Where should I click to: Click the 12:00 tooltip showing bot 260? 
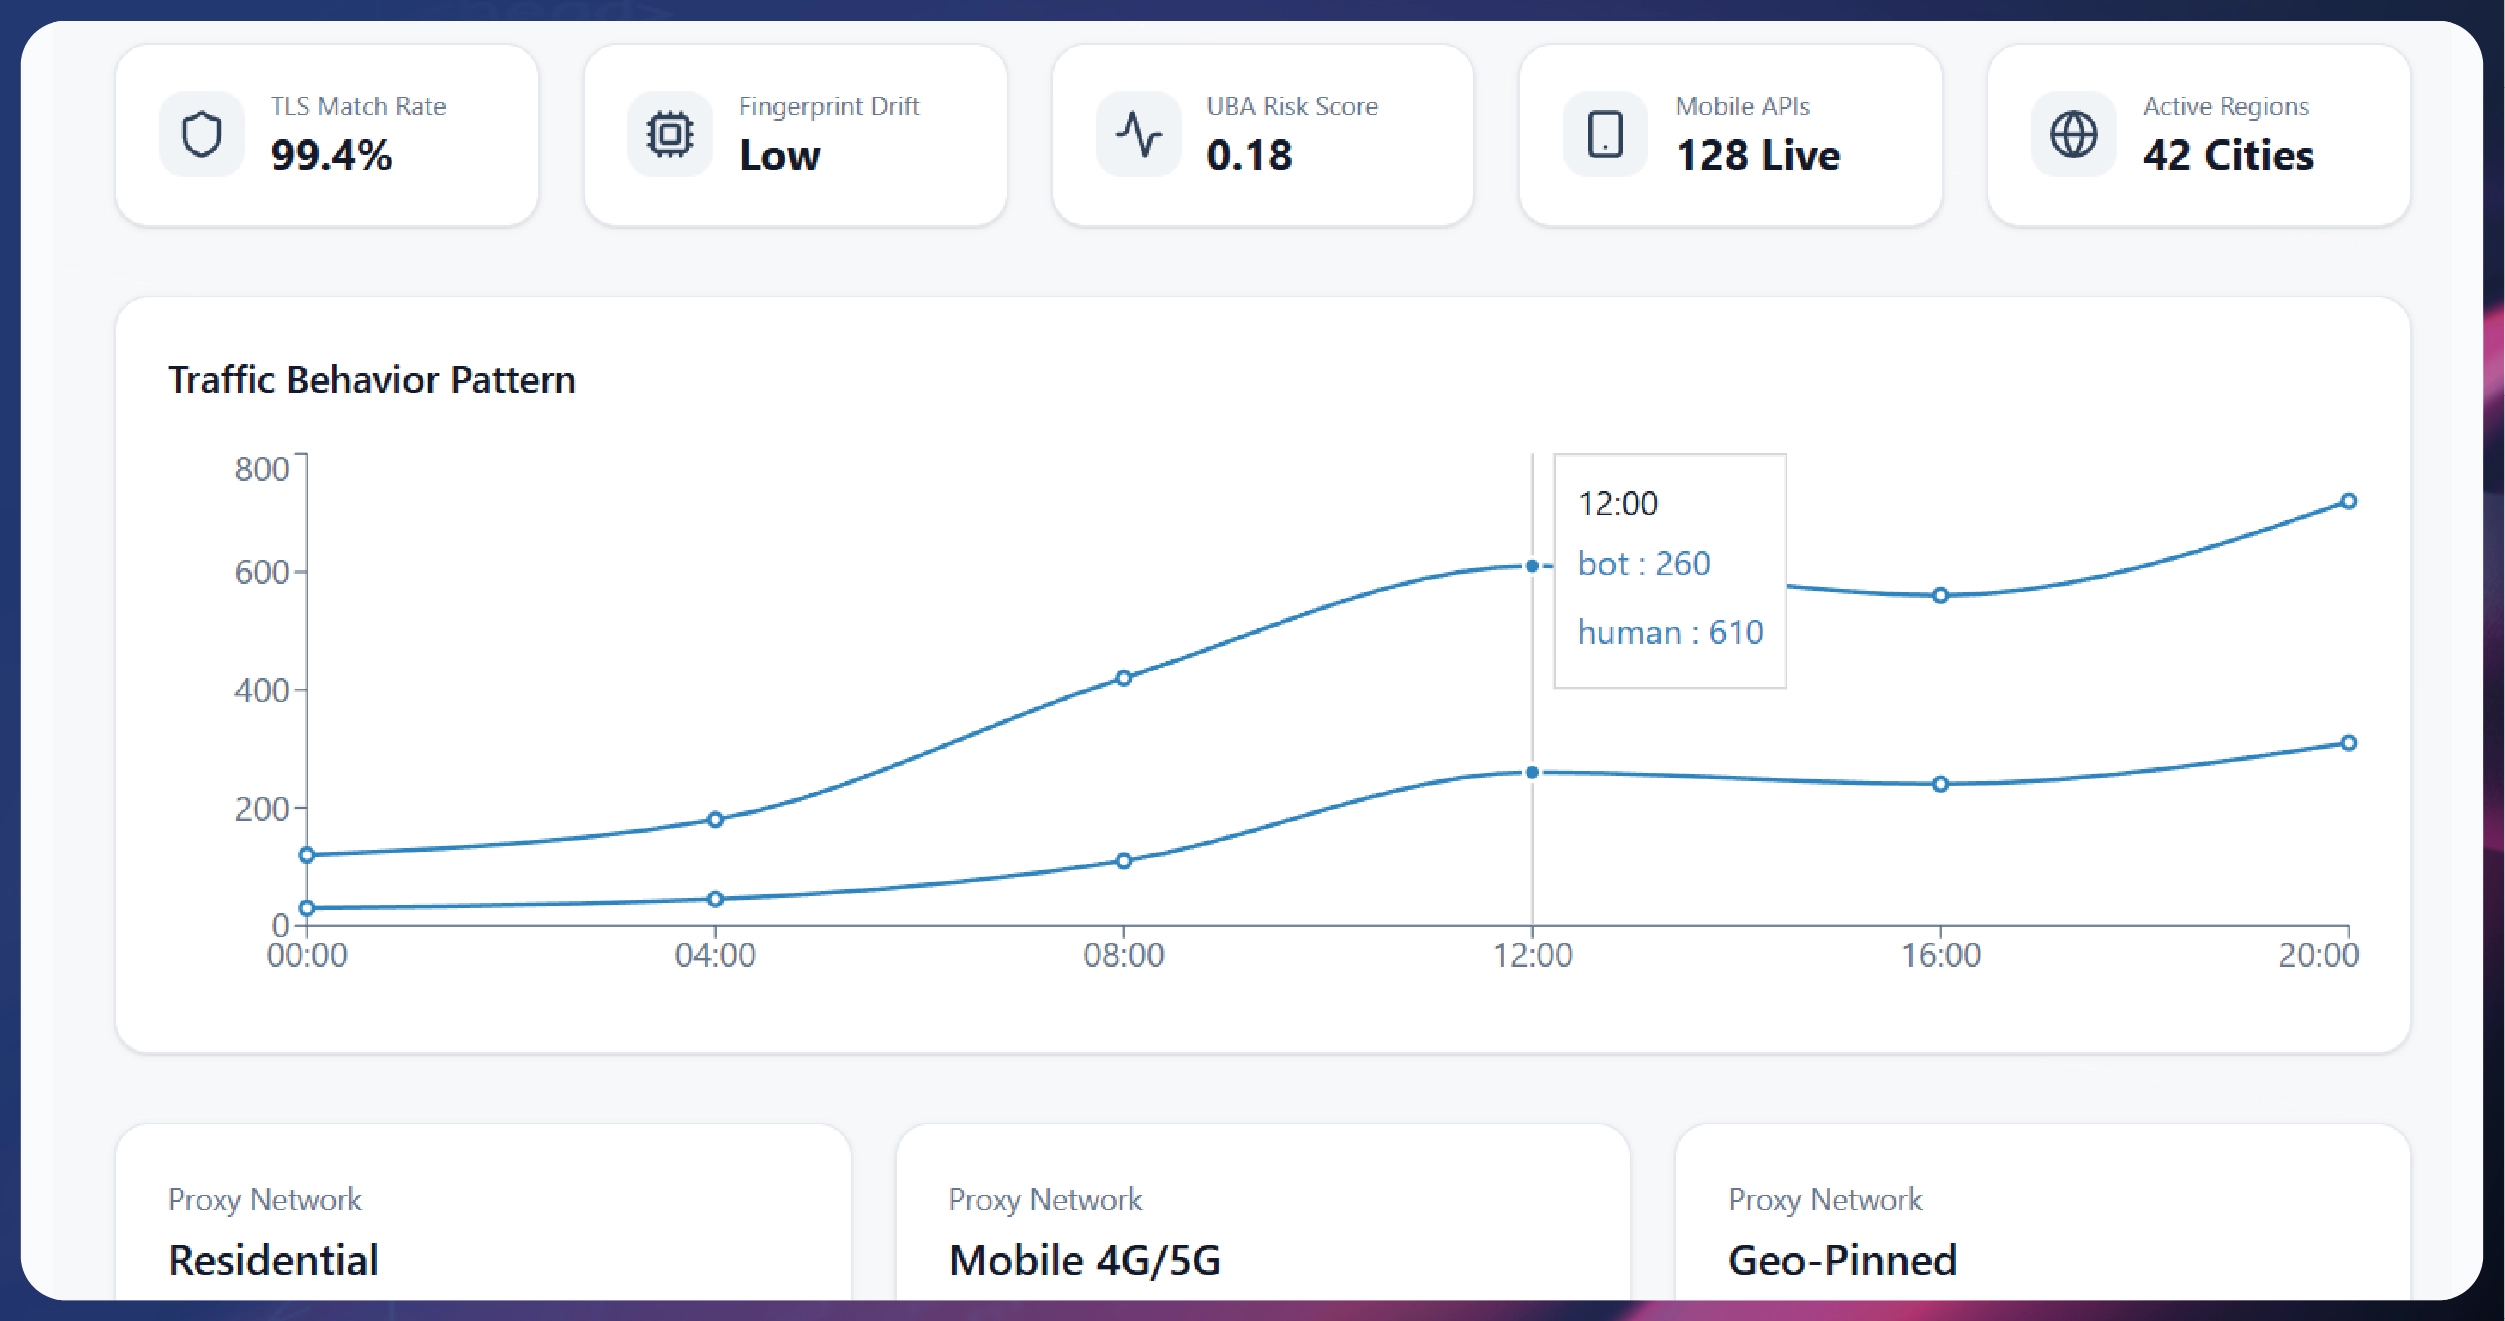click(x=1668, y=570)
